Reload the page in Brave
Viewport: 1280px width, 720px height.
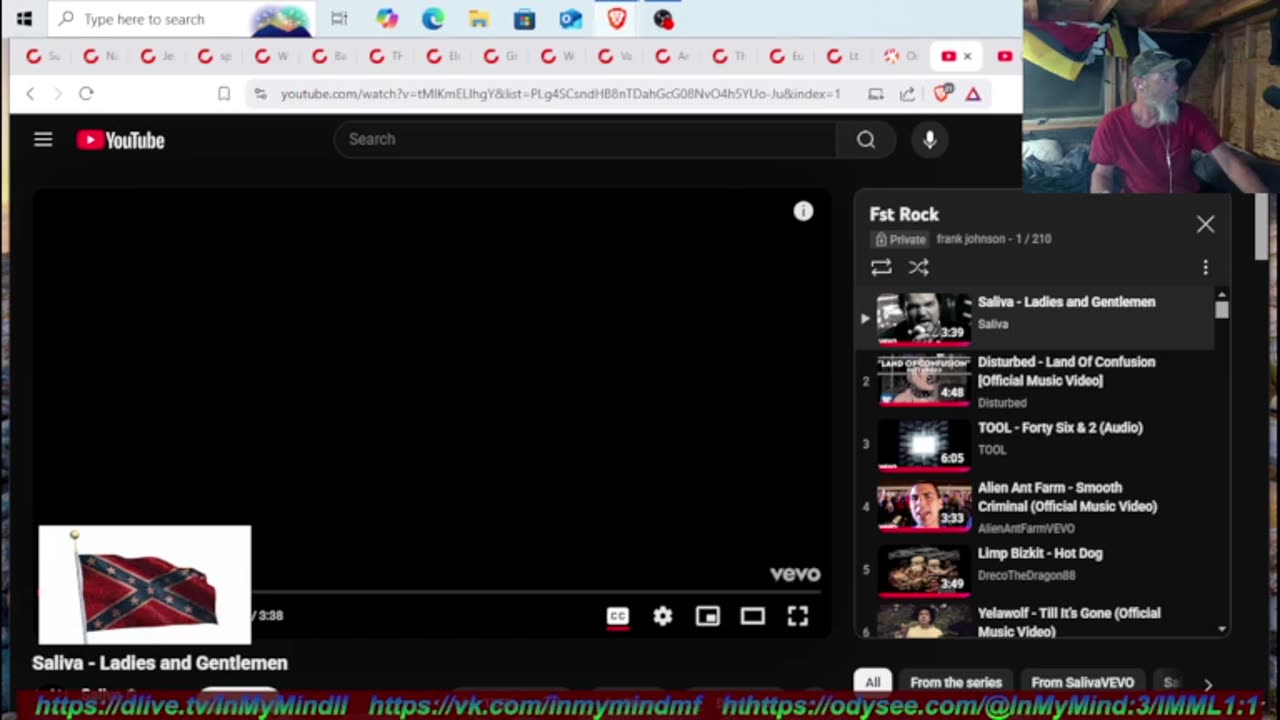pos(86,93)
